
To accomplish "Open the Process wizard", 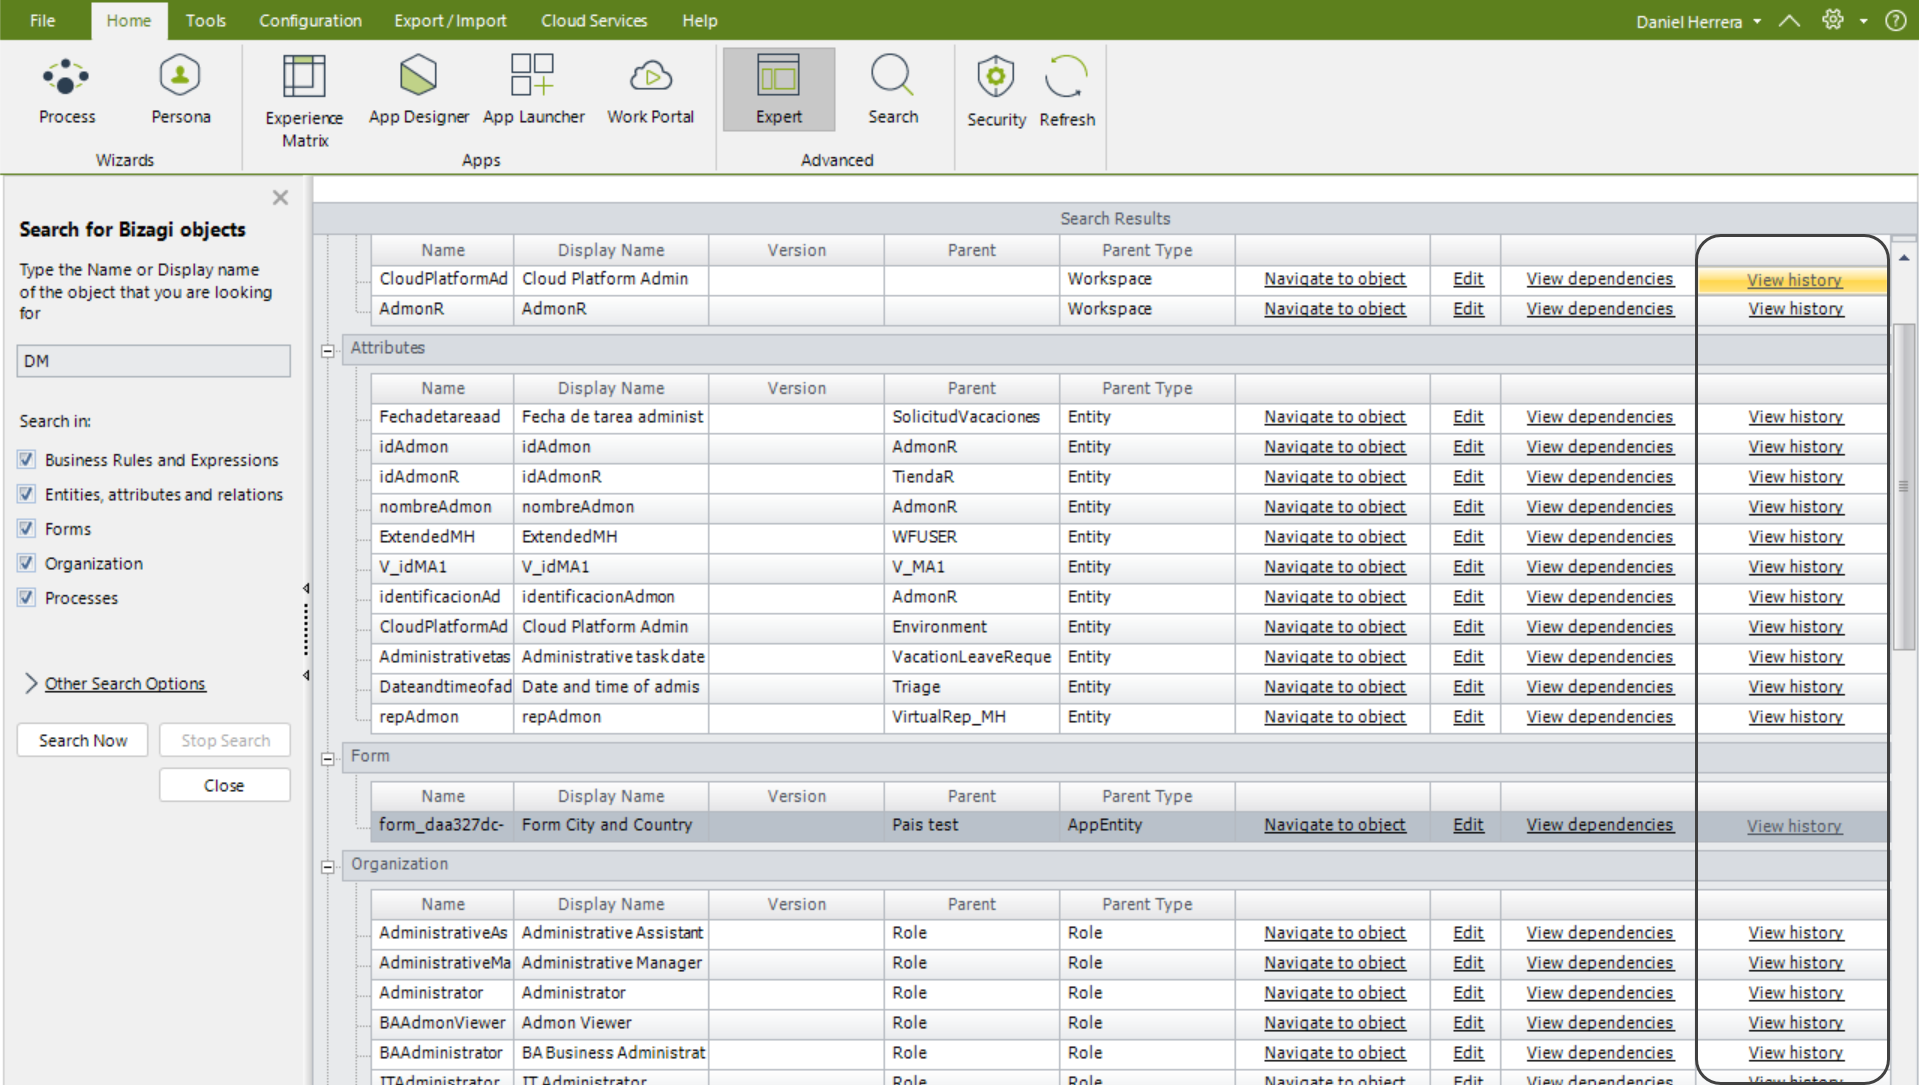I will click(x=67, y=90).
